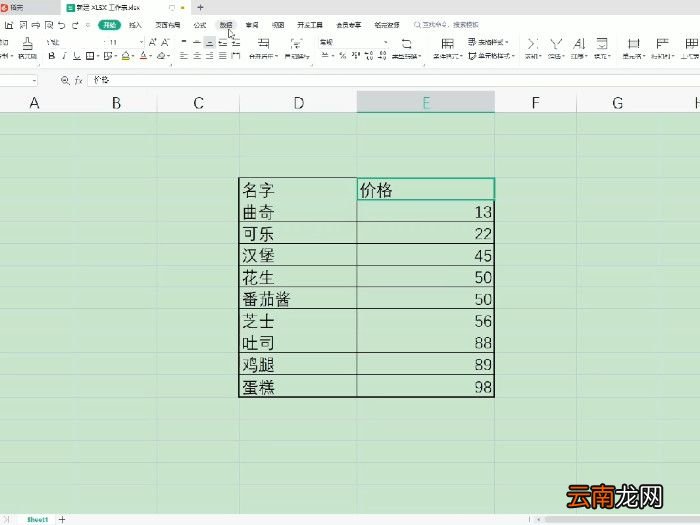Click the Cells format icon
700x525 pixels.
[x=633, y=44]
